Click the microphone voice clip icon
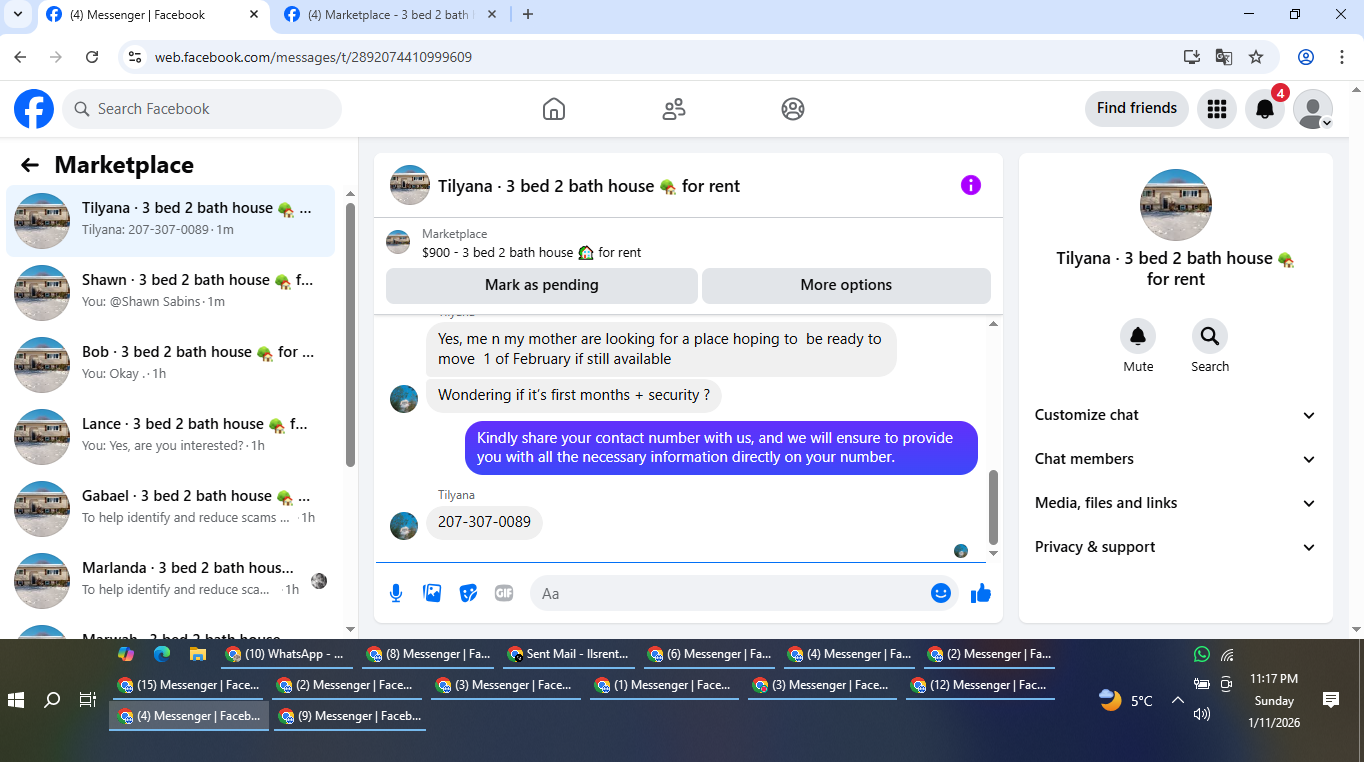This screenshot has width=1364, height=762. click(396, 593)
